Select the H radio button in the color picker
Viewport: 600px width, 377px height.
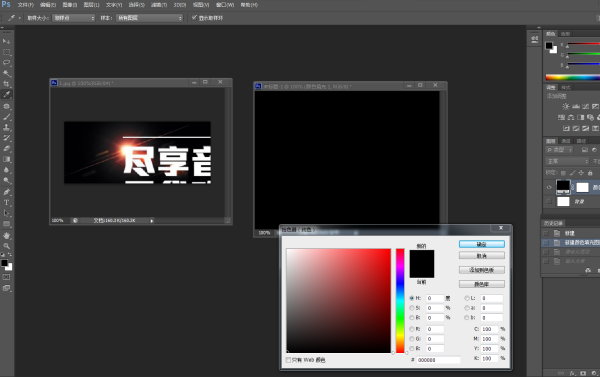(x=412, y=298)
